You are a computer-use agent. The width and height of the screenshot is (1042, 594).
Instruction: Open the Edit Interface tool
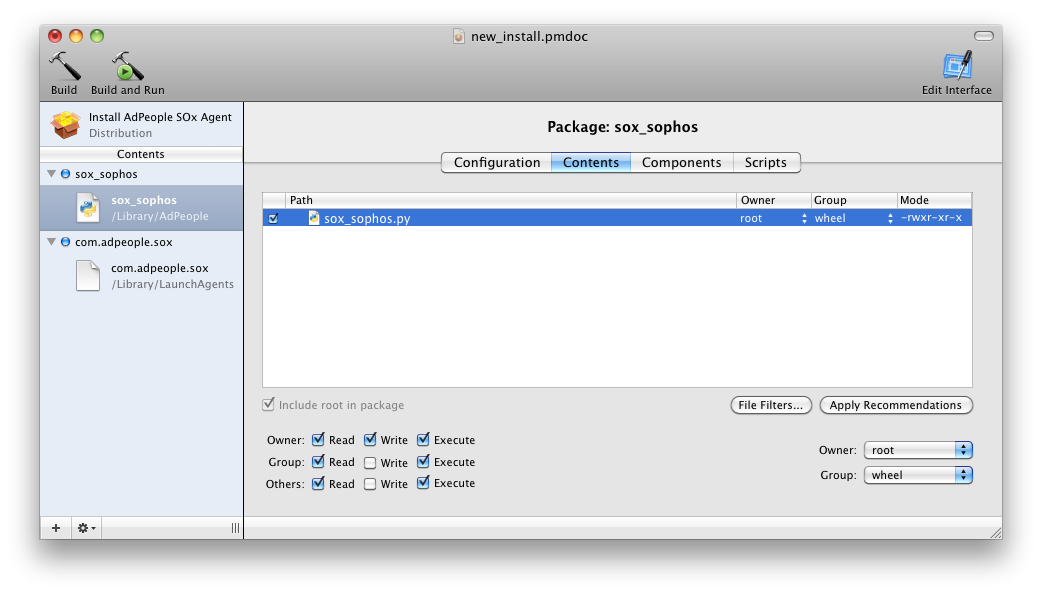point(957,65)
